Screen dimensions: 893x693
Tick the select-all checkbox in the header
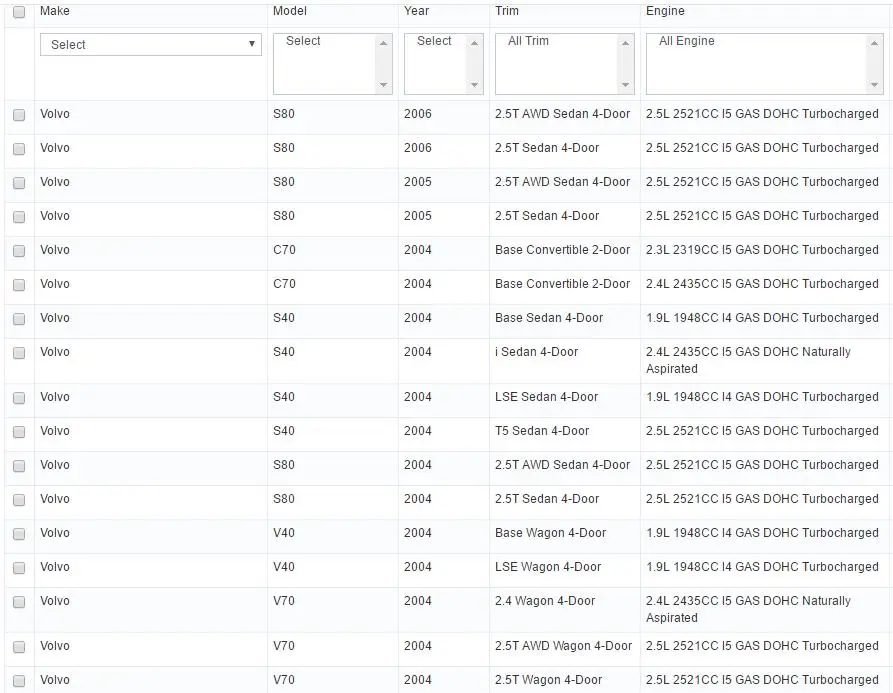coord(19,12)
